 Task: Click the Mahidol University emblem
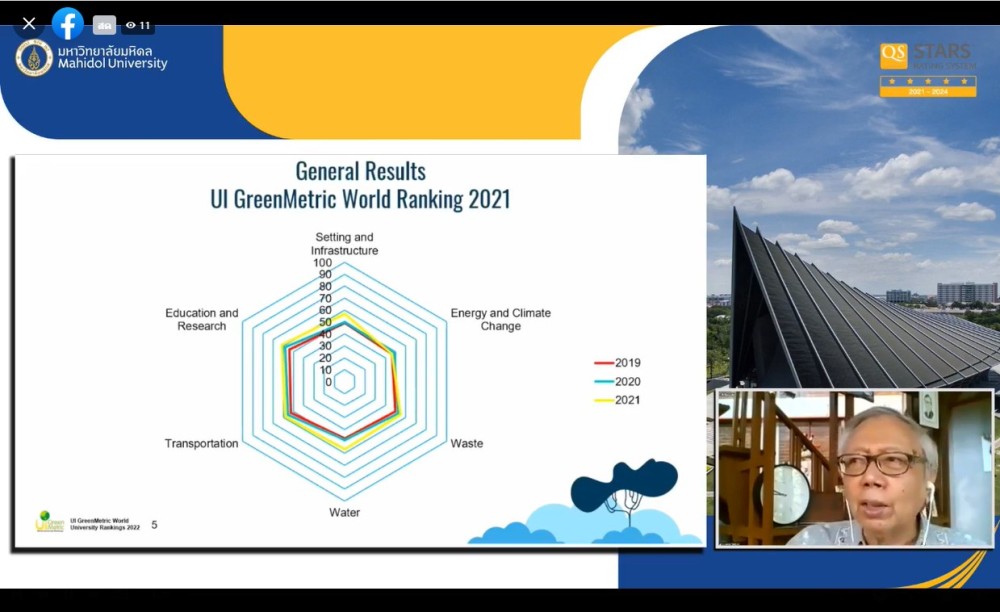(34, 58)
